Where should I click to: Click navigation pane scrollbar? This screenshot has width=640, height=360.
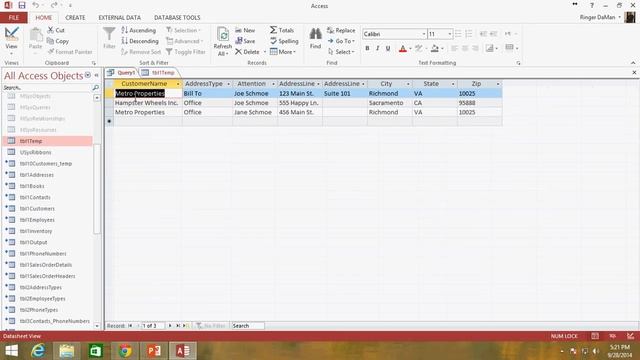coord(97,189)
